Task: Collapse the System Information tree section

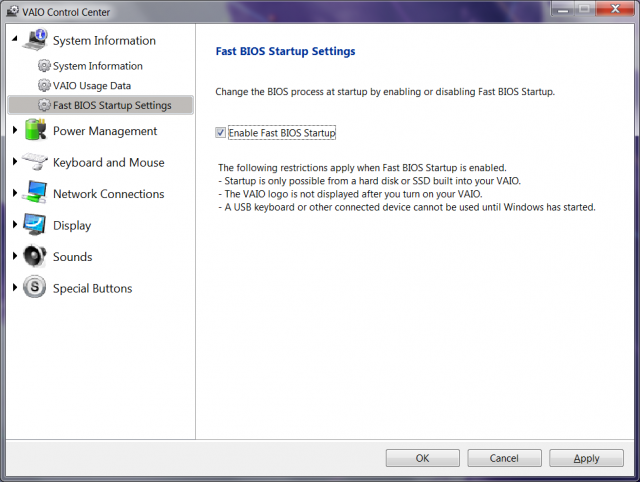Action: coord(15,39)
